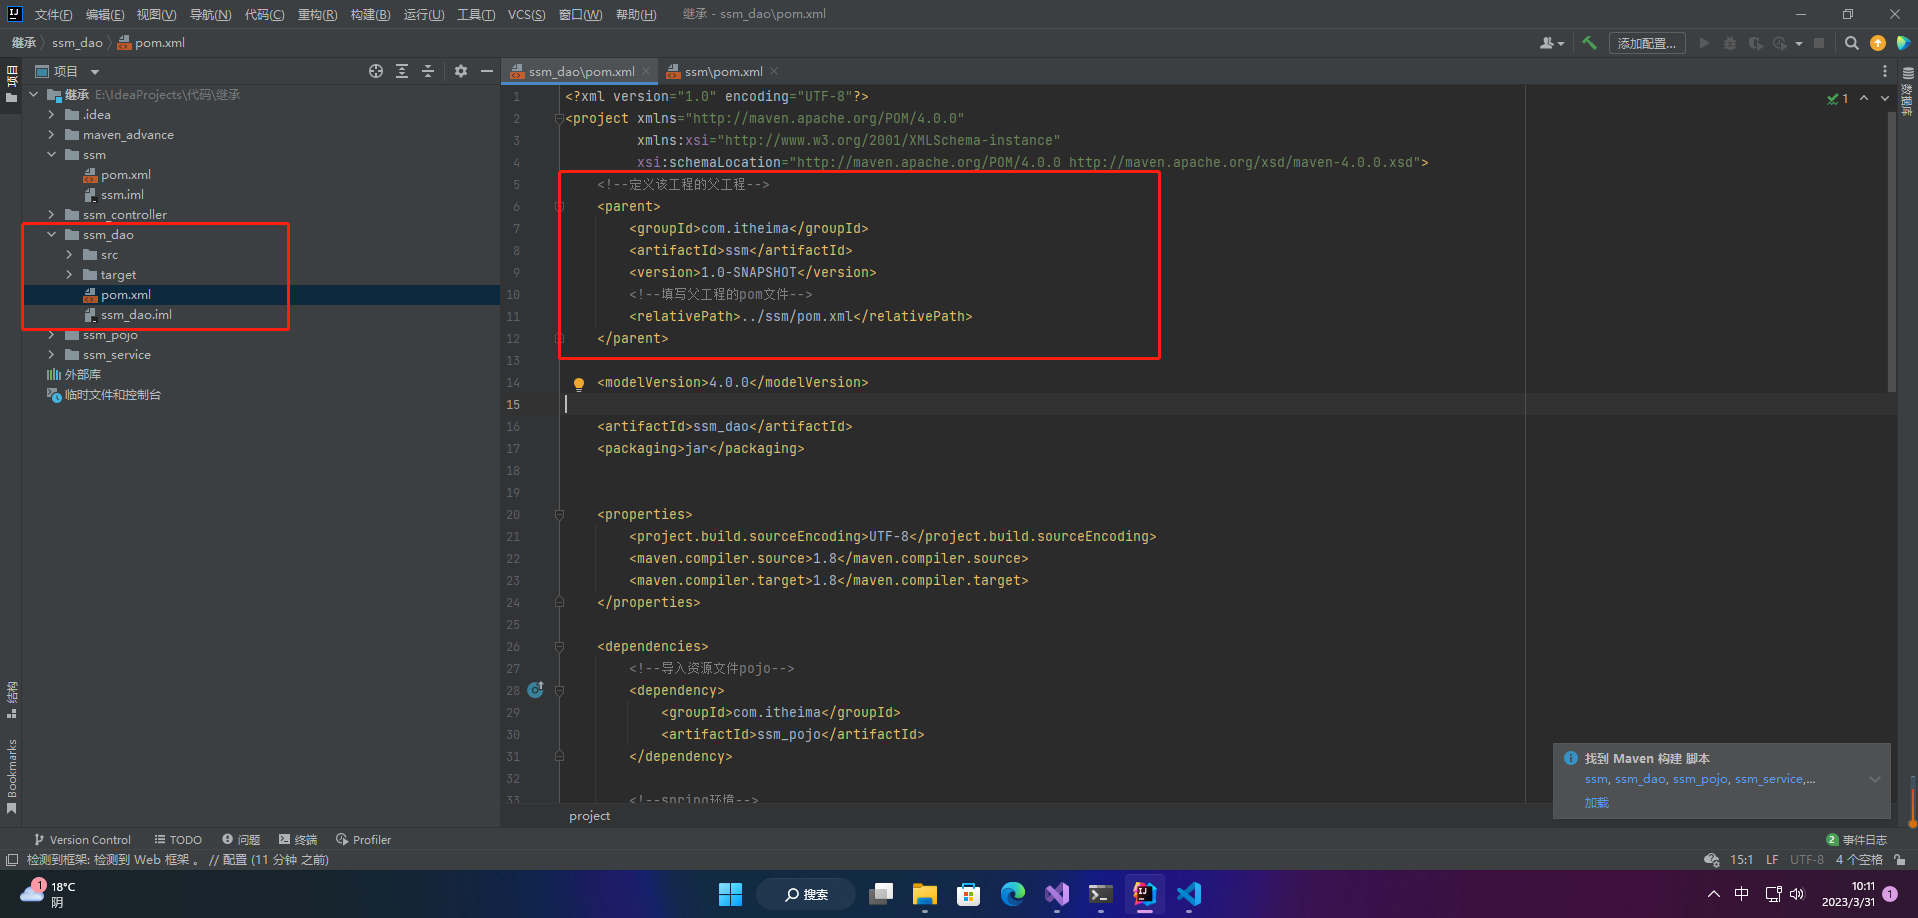This screenshot has width=1918, height=918.
Task: Open IntelliJ IDEA from the Windows taskbar
Action: coord(1144,894)
